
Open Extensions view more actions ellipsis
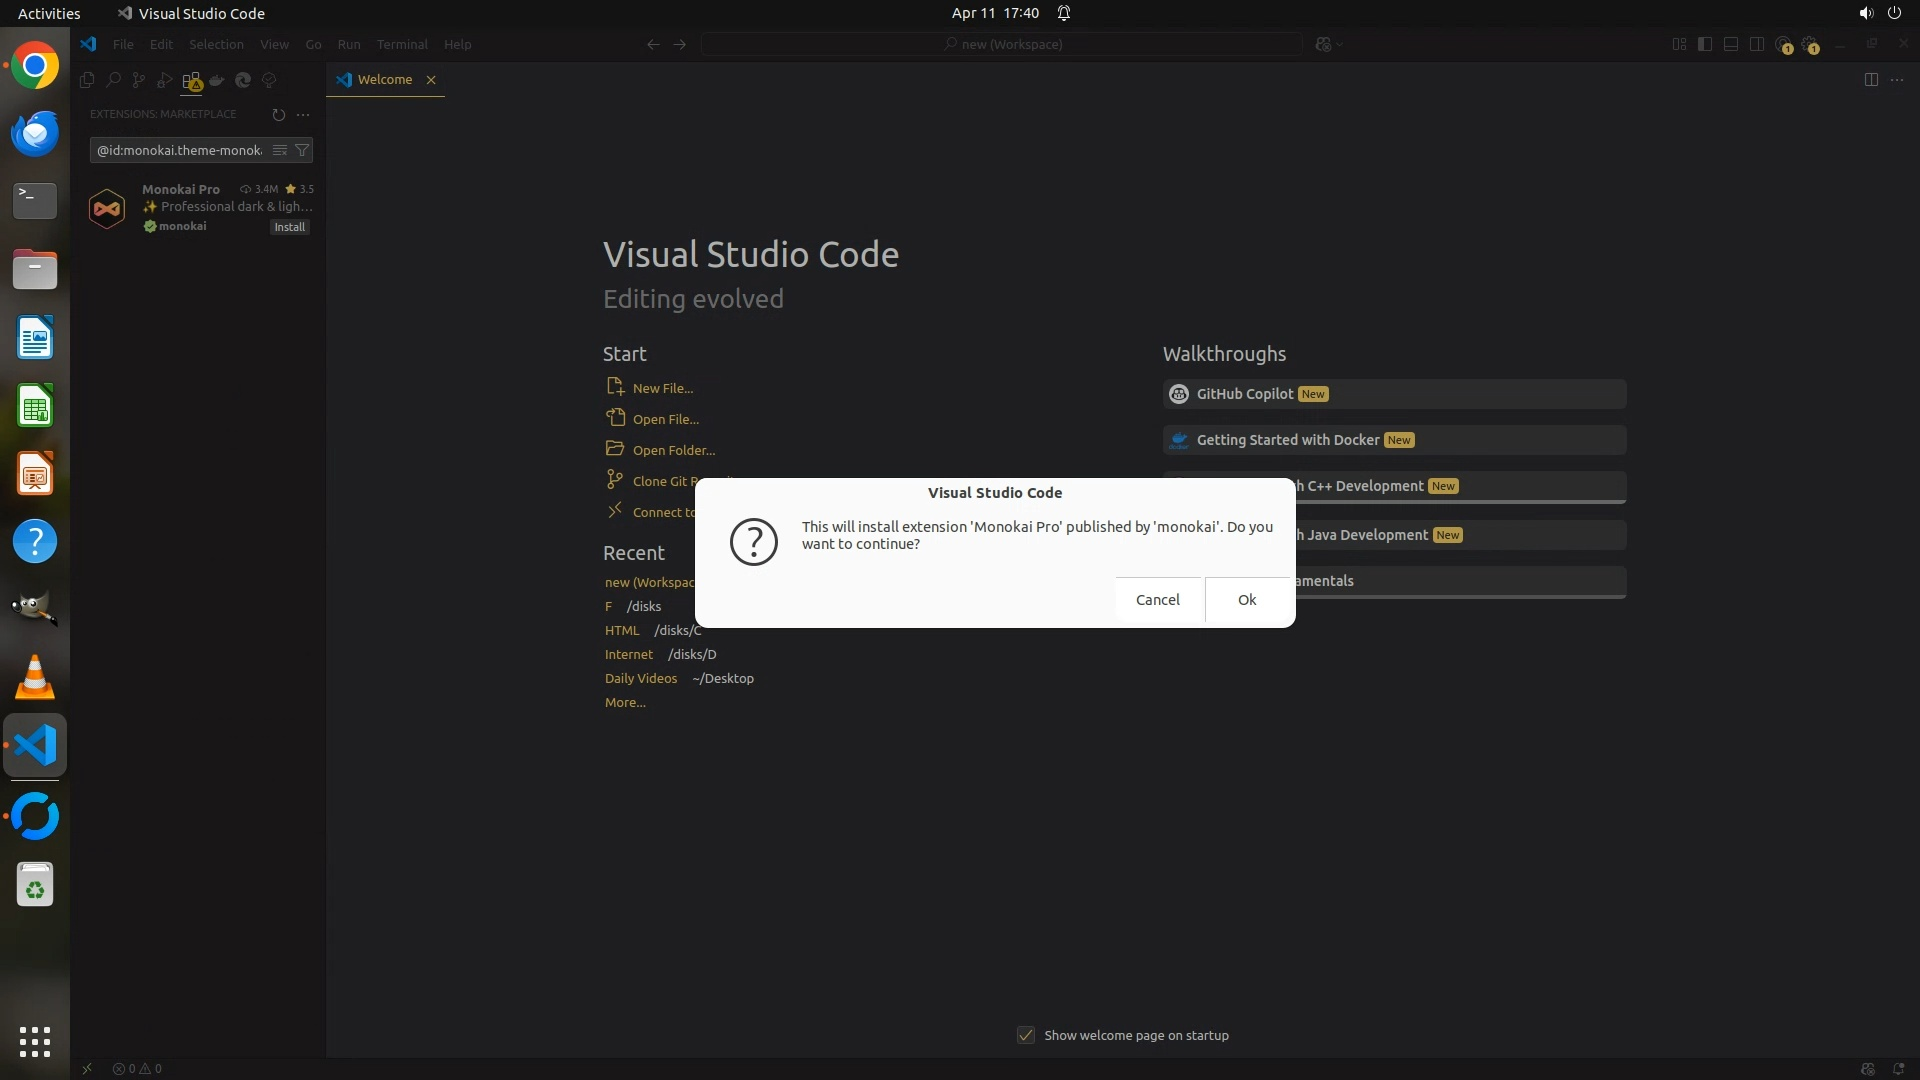tap(303, 114)
